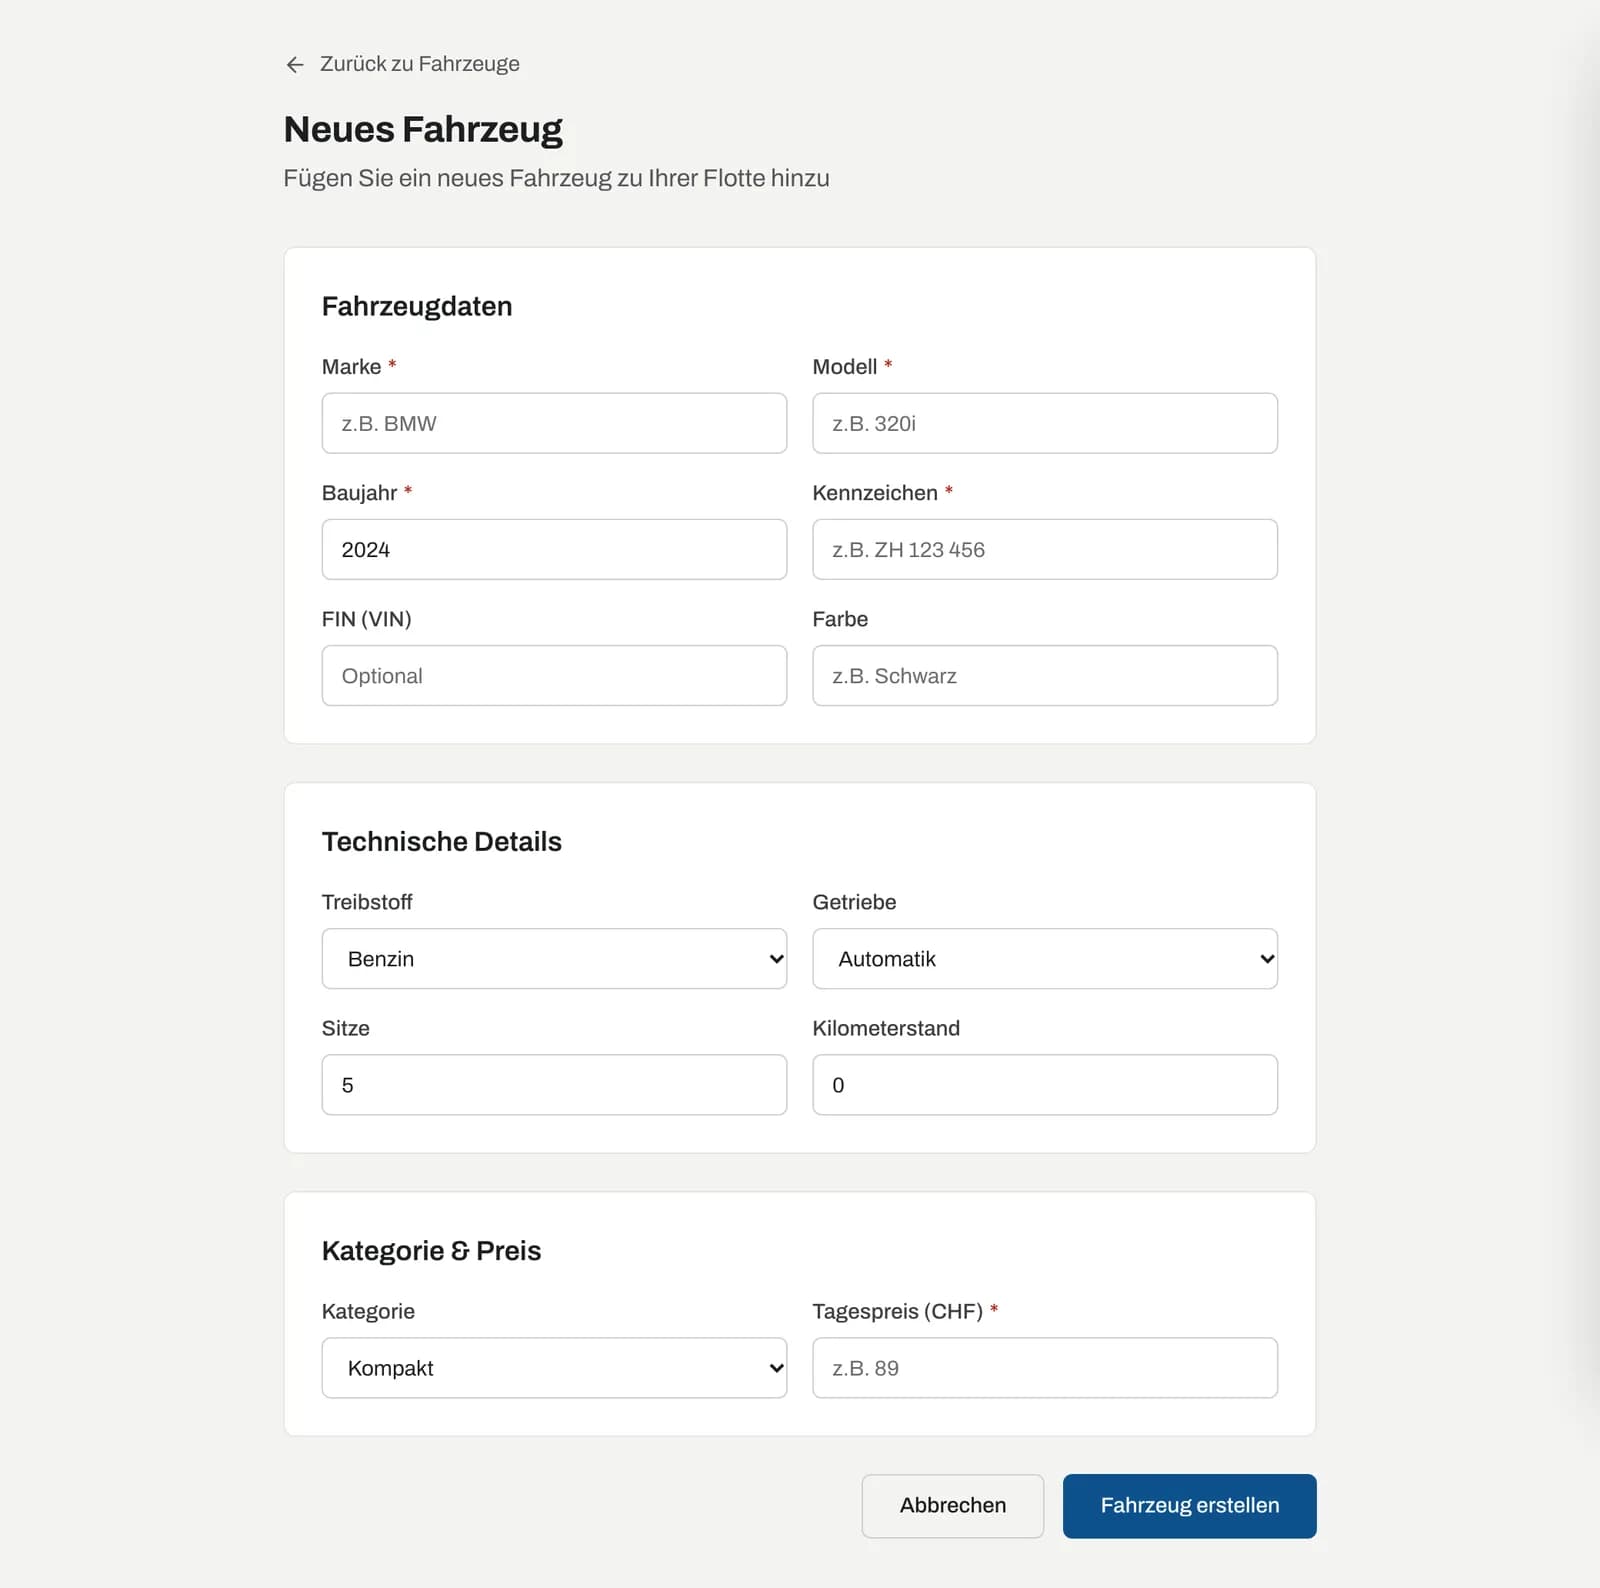The width and height of the screenshot is (1600, 1588).
Task: Focus the Tagespreis (CHF) input field
Action: [x=1045, y=1368]
